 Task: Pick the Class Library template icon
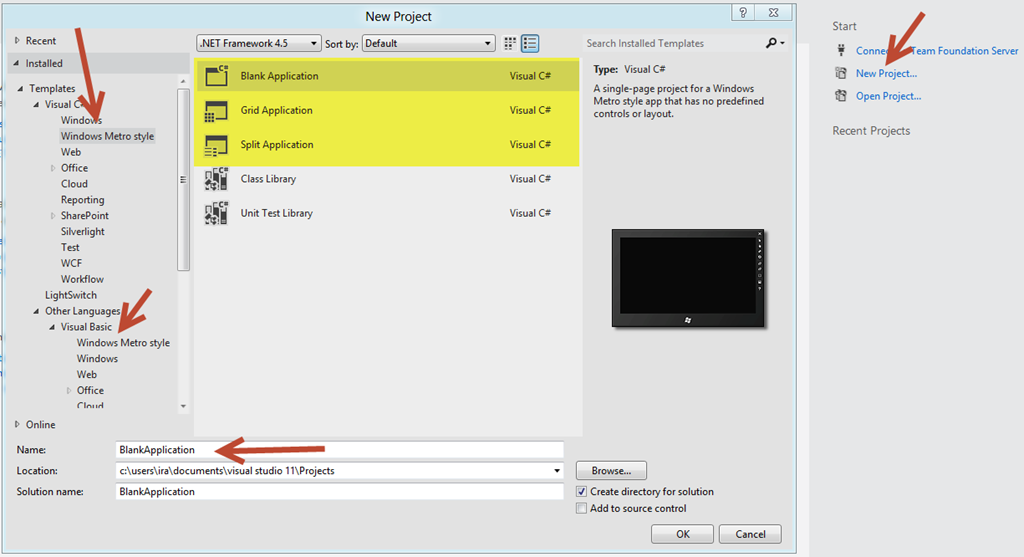click(x=217, y=180)
